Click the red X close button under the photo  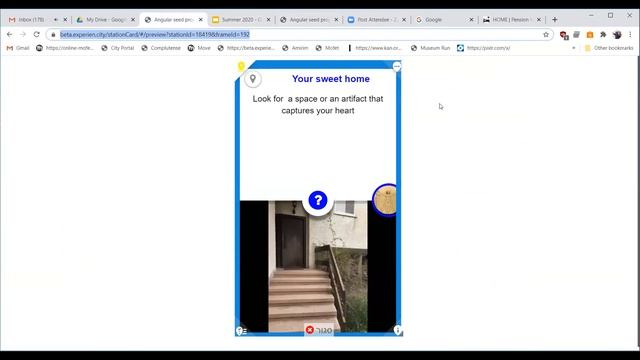[x=310, y=329]
